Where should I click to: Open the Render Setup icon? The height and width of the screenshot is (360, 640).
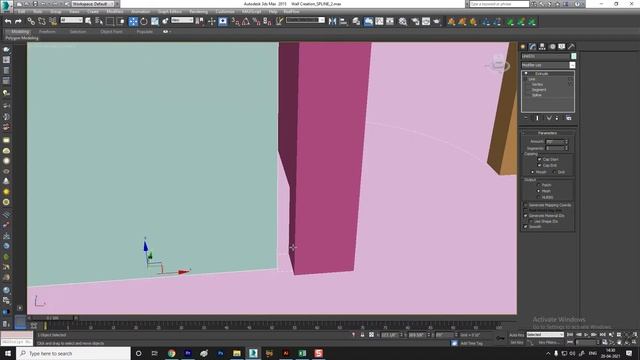pos(415,21)
